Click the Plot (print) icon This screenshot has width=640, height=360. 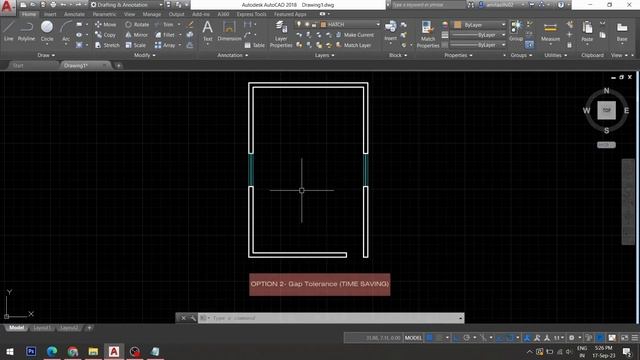click(53, 5)
